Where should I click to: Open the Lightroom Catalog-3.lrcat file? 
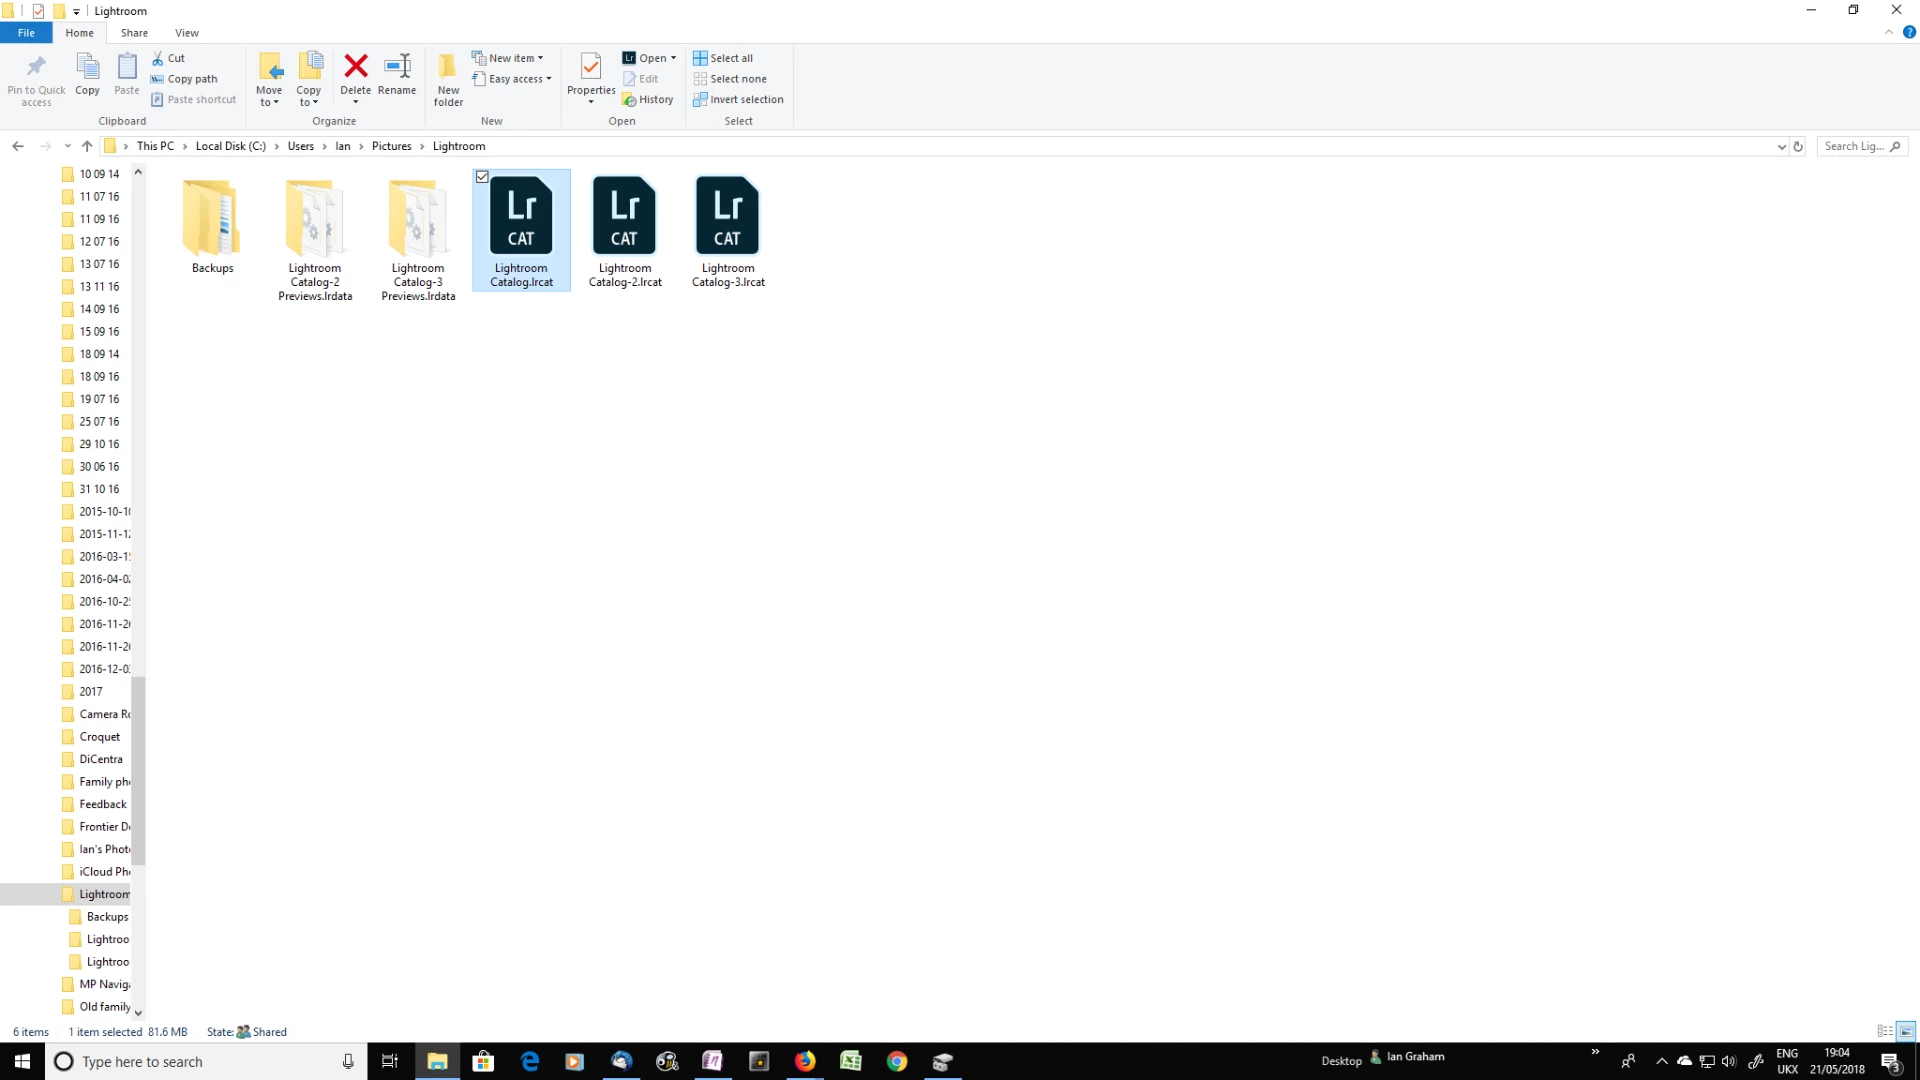click(727, 216)
